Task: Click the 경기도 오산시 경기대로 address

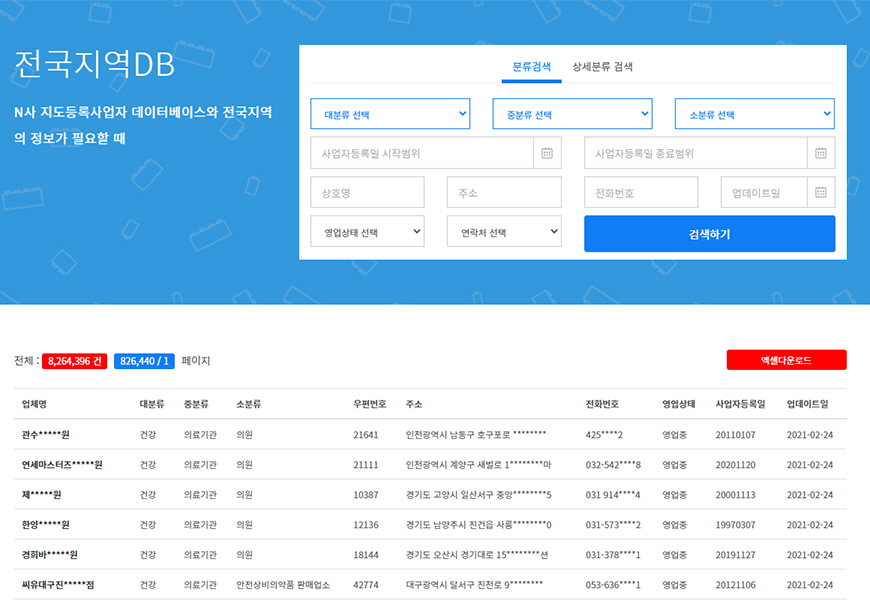Action: tap(477, 555)
